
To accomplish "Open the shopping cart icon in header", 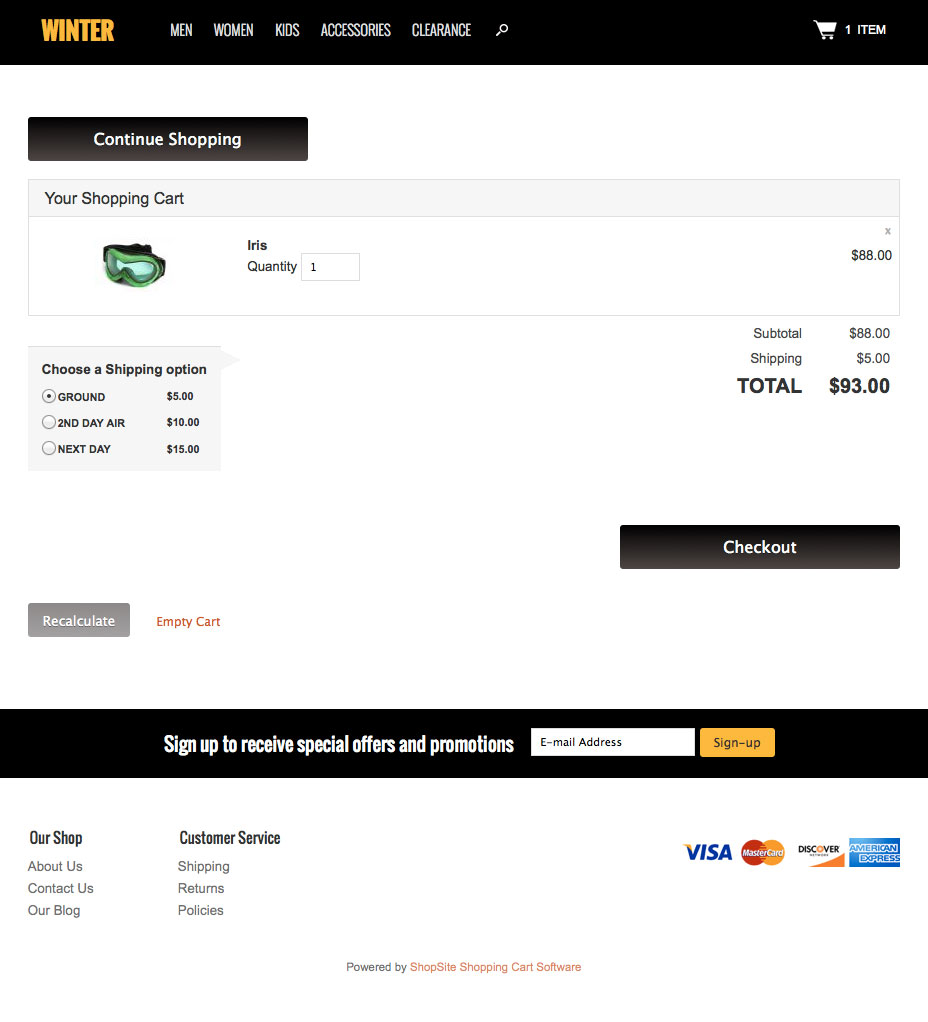I will click(x=825, y=30).
